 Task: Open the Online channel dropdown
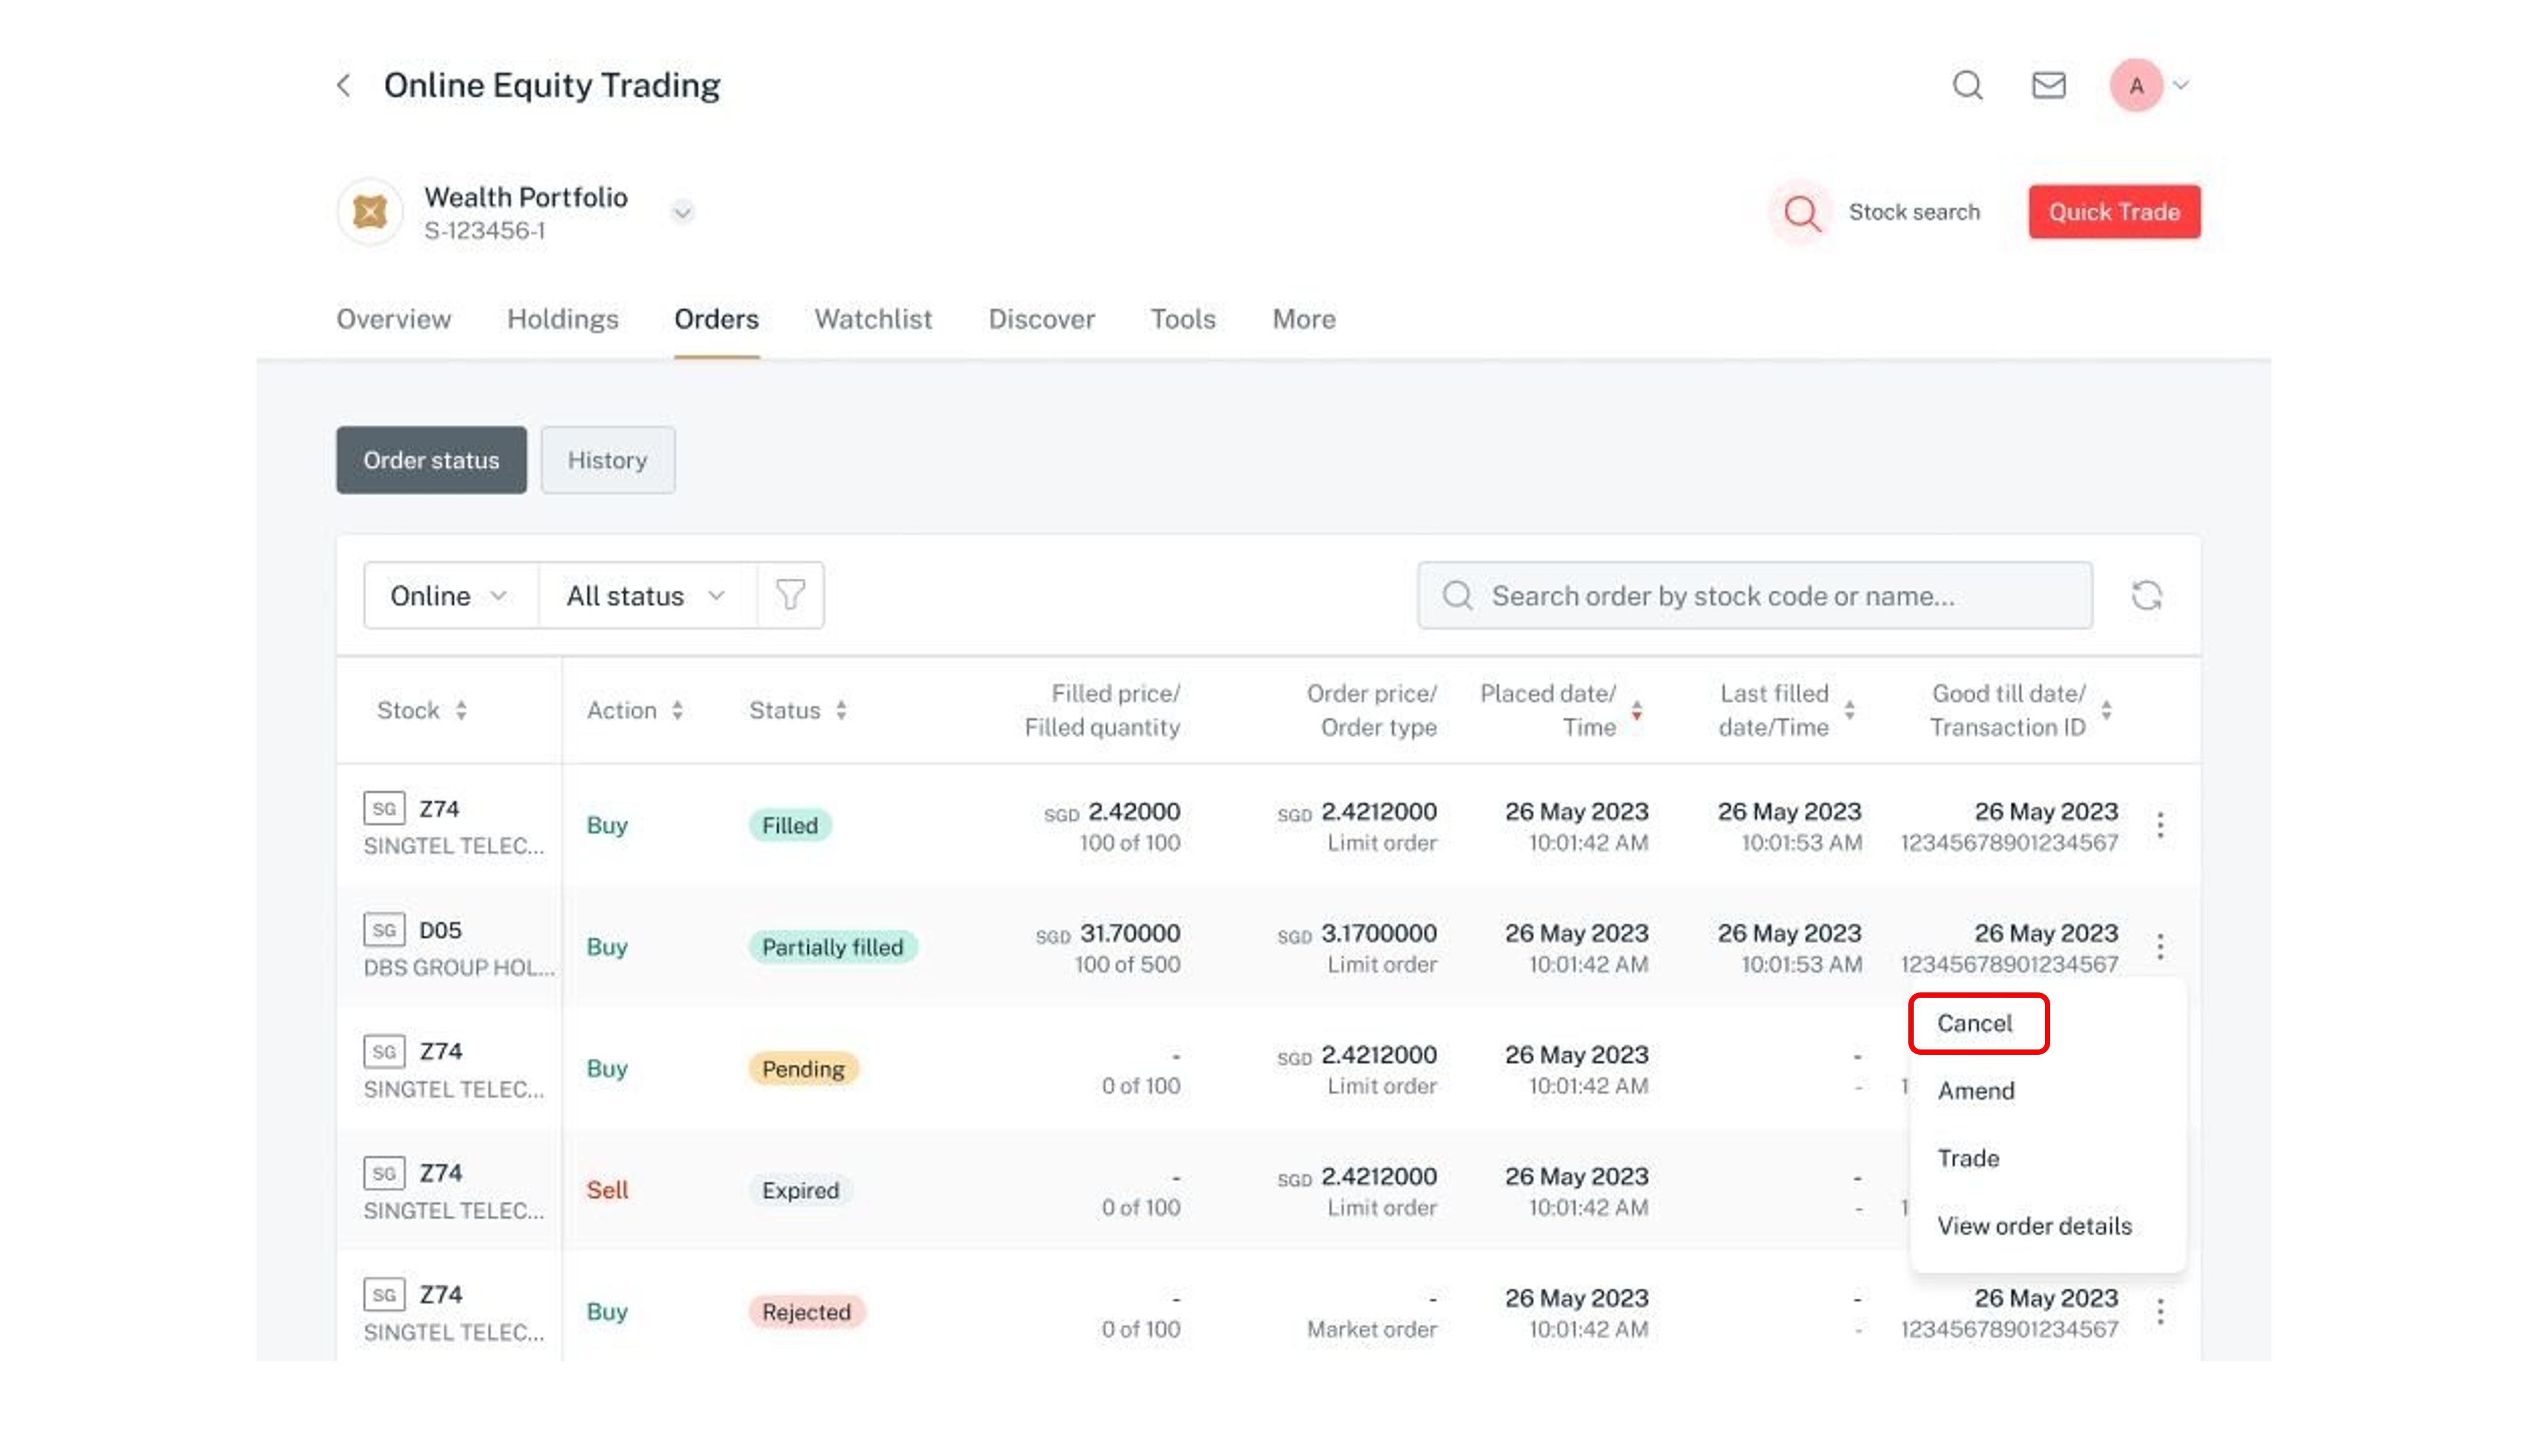point(450,596)
